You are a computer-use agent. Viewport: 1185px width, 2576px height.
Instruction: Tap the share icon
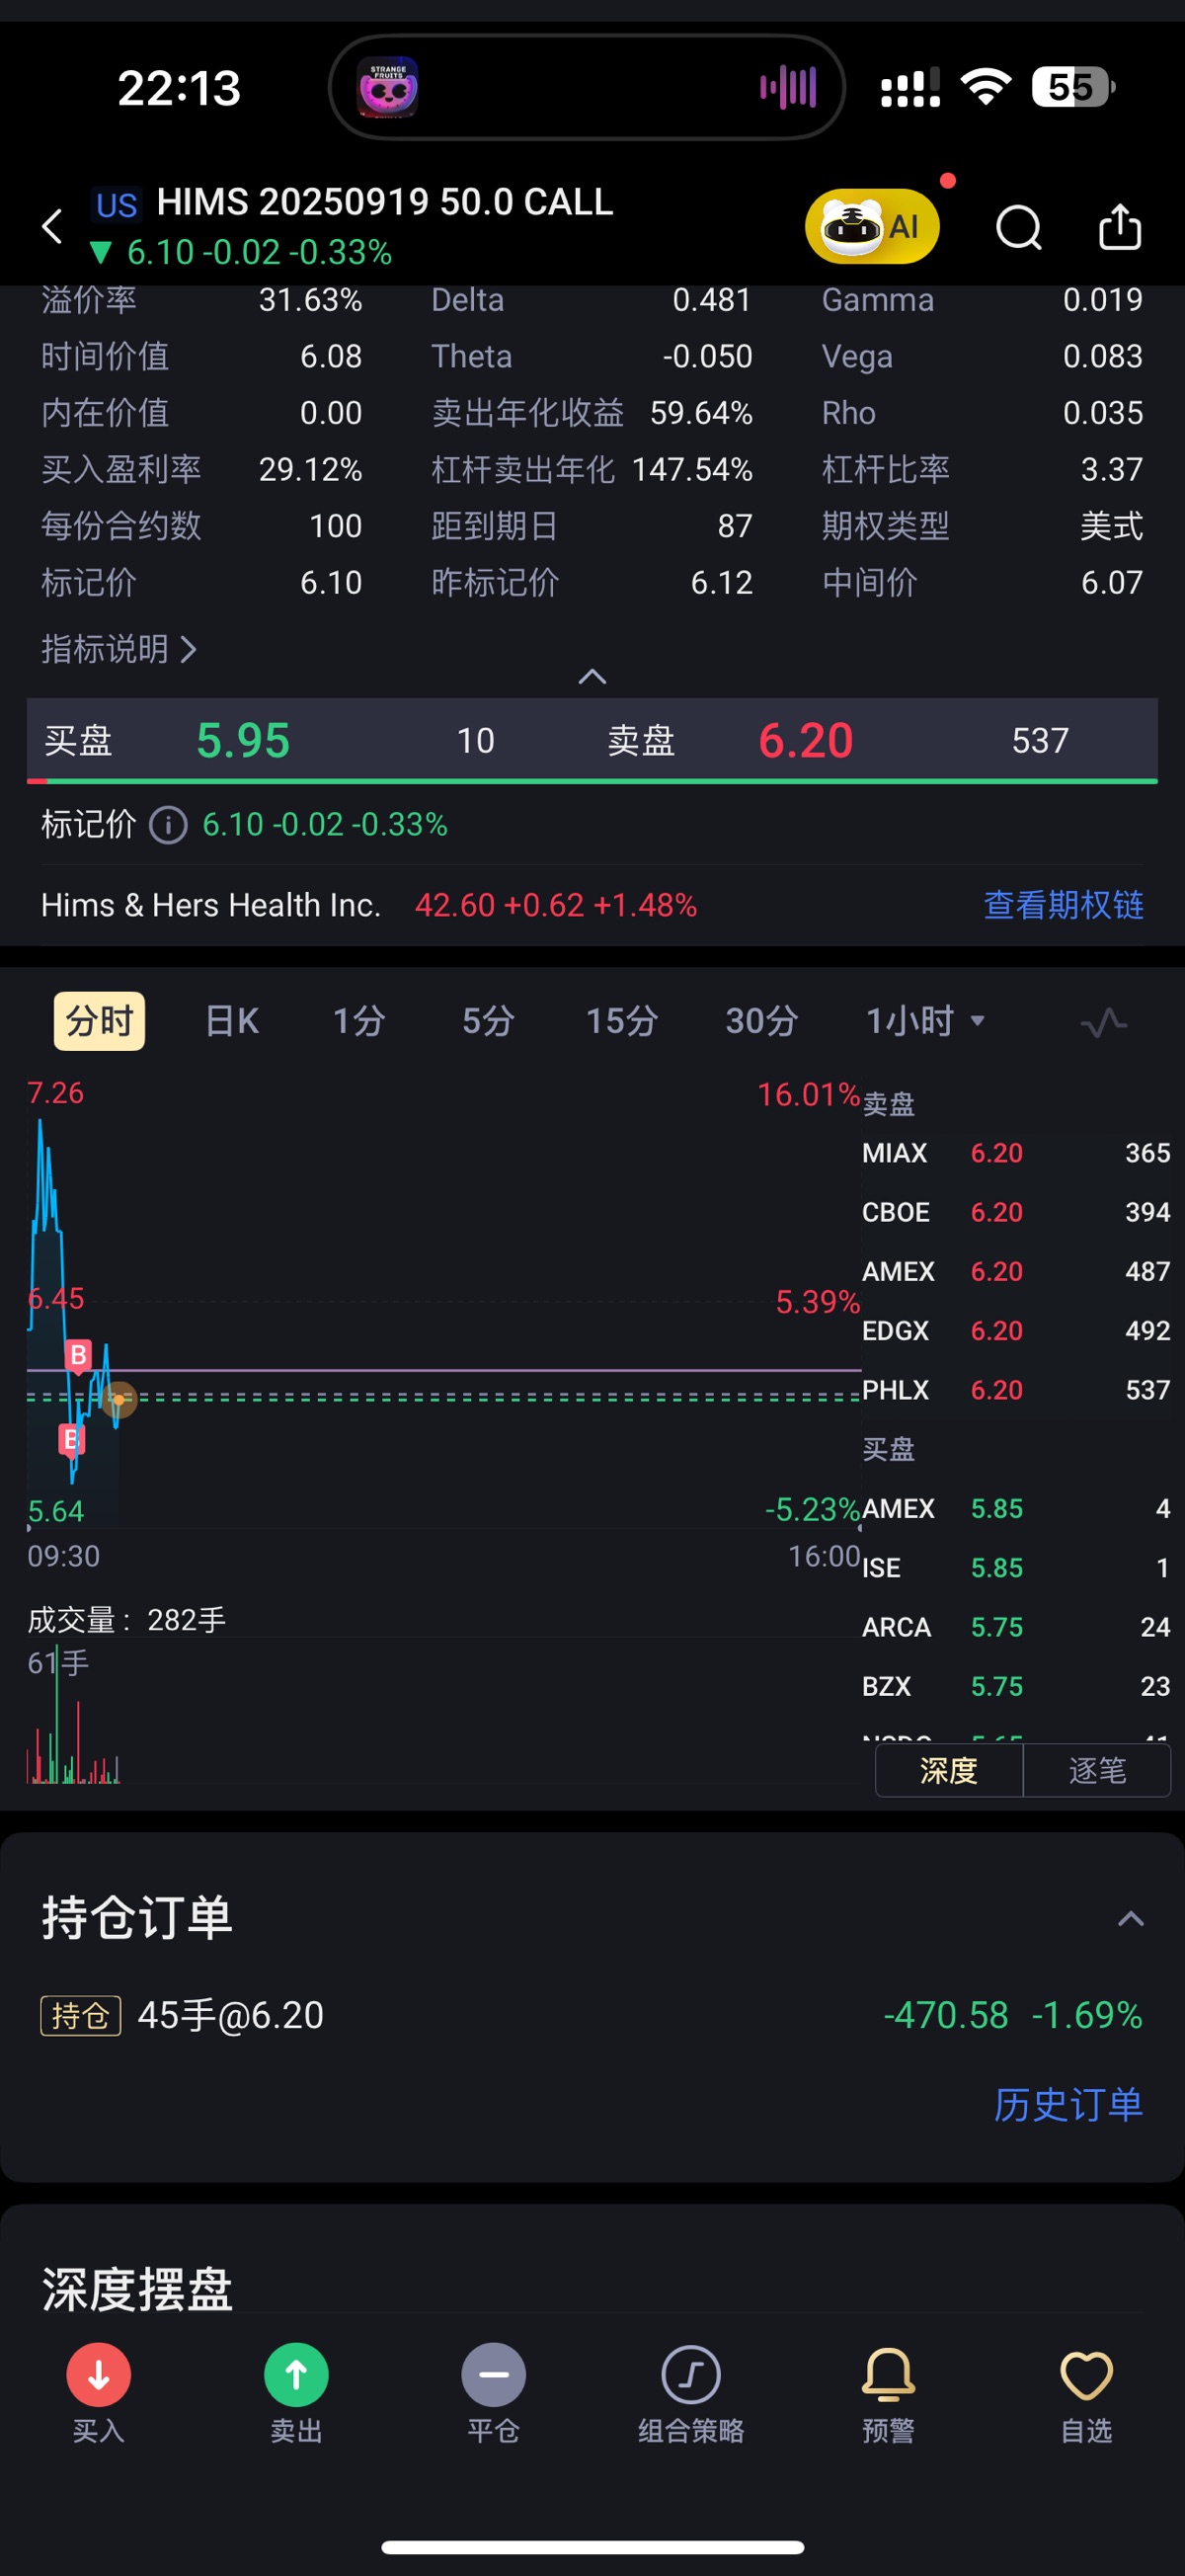click(x=1120, y=227)
